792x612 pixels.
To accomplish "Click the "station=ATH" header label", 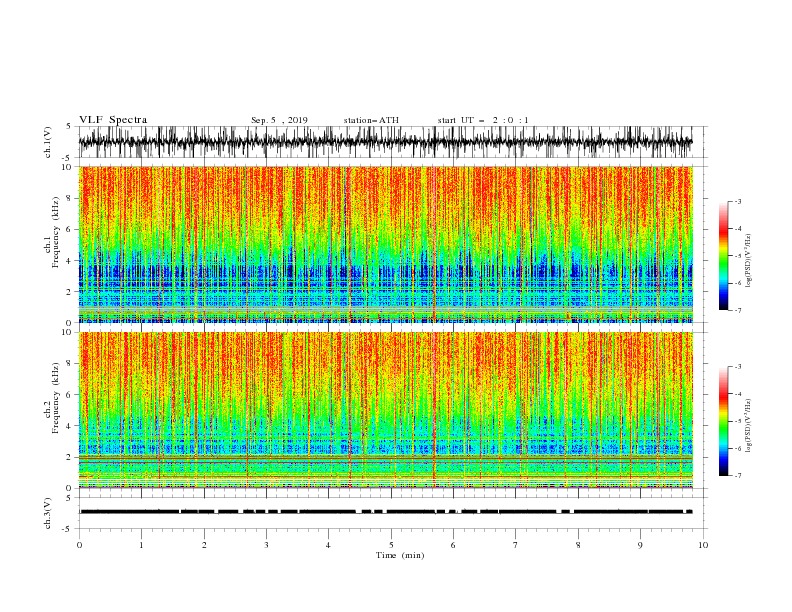I will [371, 120].
